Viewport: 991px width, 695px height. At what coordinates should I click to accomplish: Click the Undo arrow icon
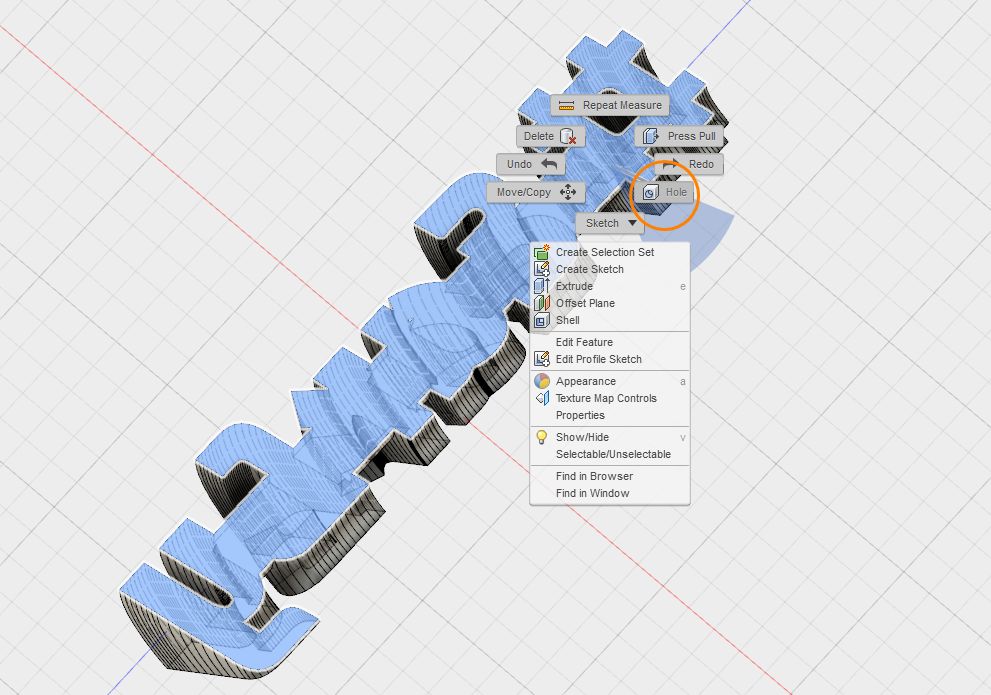tap(548, 165)
